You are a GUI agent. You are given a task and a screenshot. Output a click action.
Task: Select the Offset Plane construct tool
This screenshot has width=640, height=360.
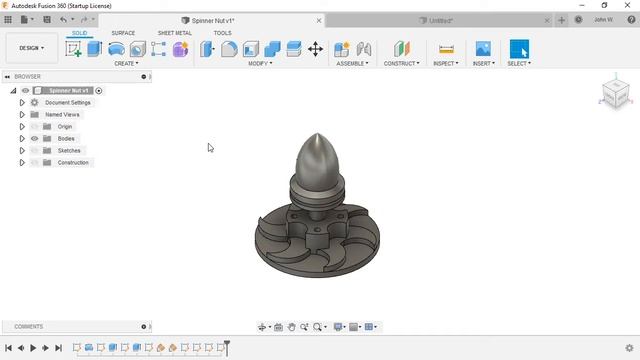click(402, 49)
